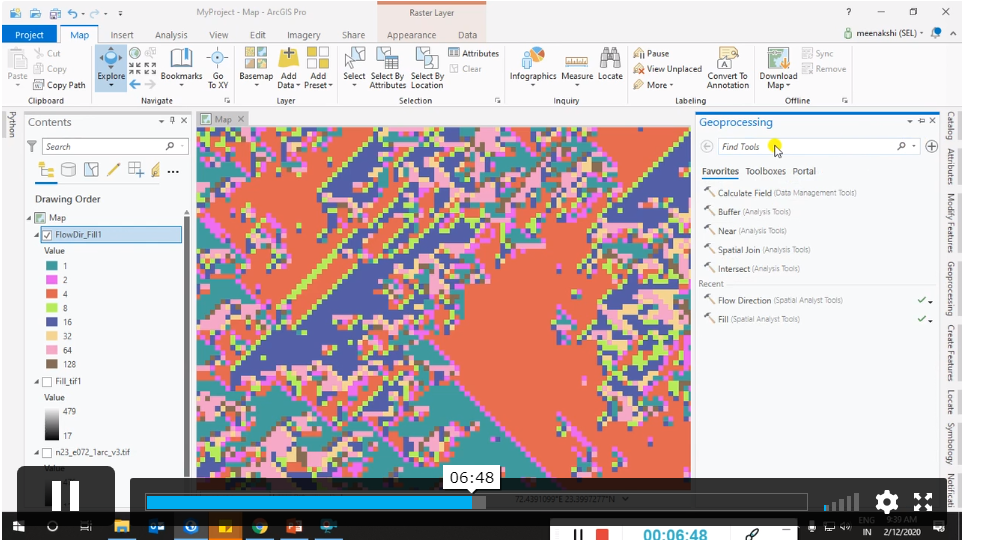Screen dimensions: 1001x541
Task: Collapse the Fill_tif1 layer legend
Action: (36, 382)
